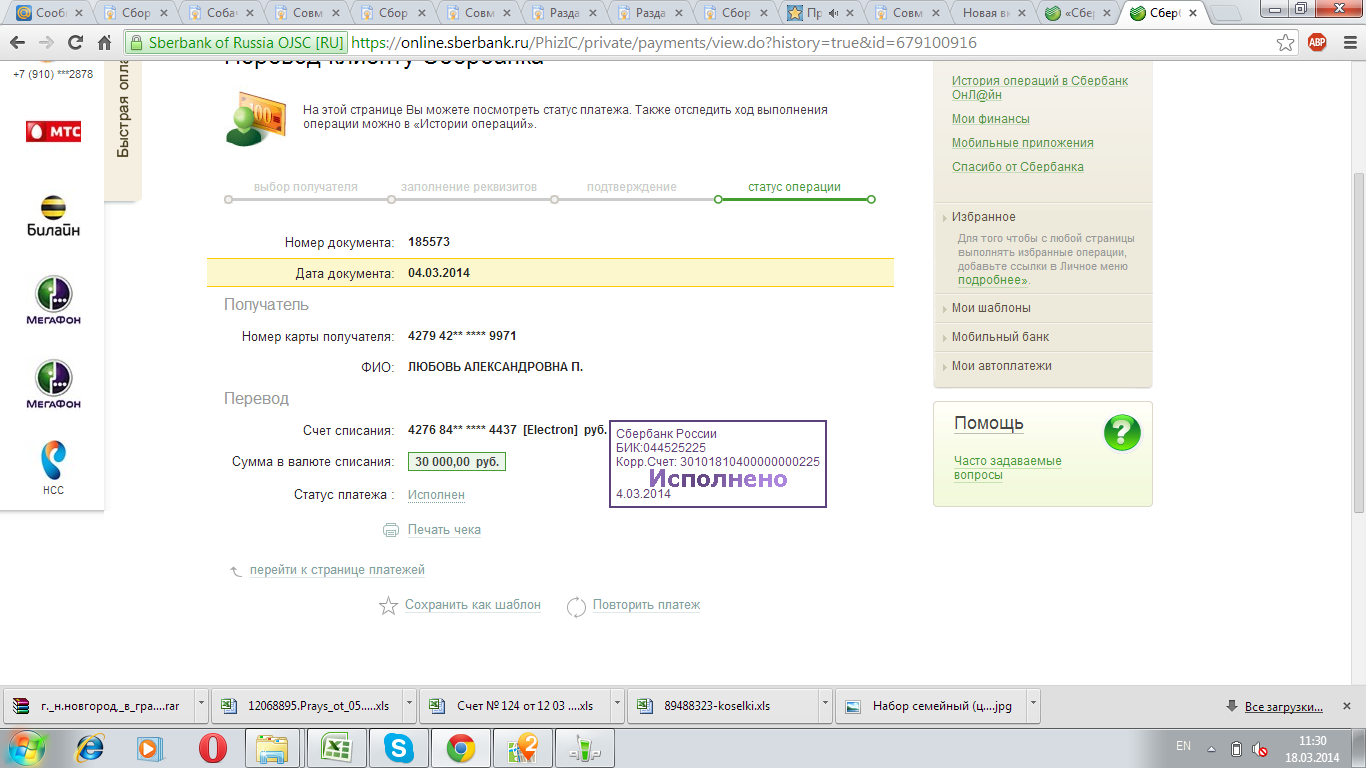Click the circular arrow icon beside Повторить платеж
This screenshot has width=1366, height=768.
click(x=576, y=606)
